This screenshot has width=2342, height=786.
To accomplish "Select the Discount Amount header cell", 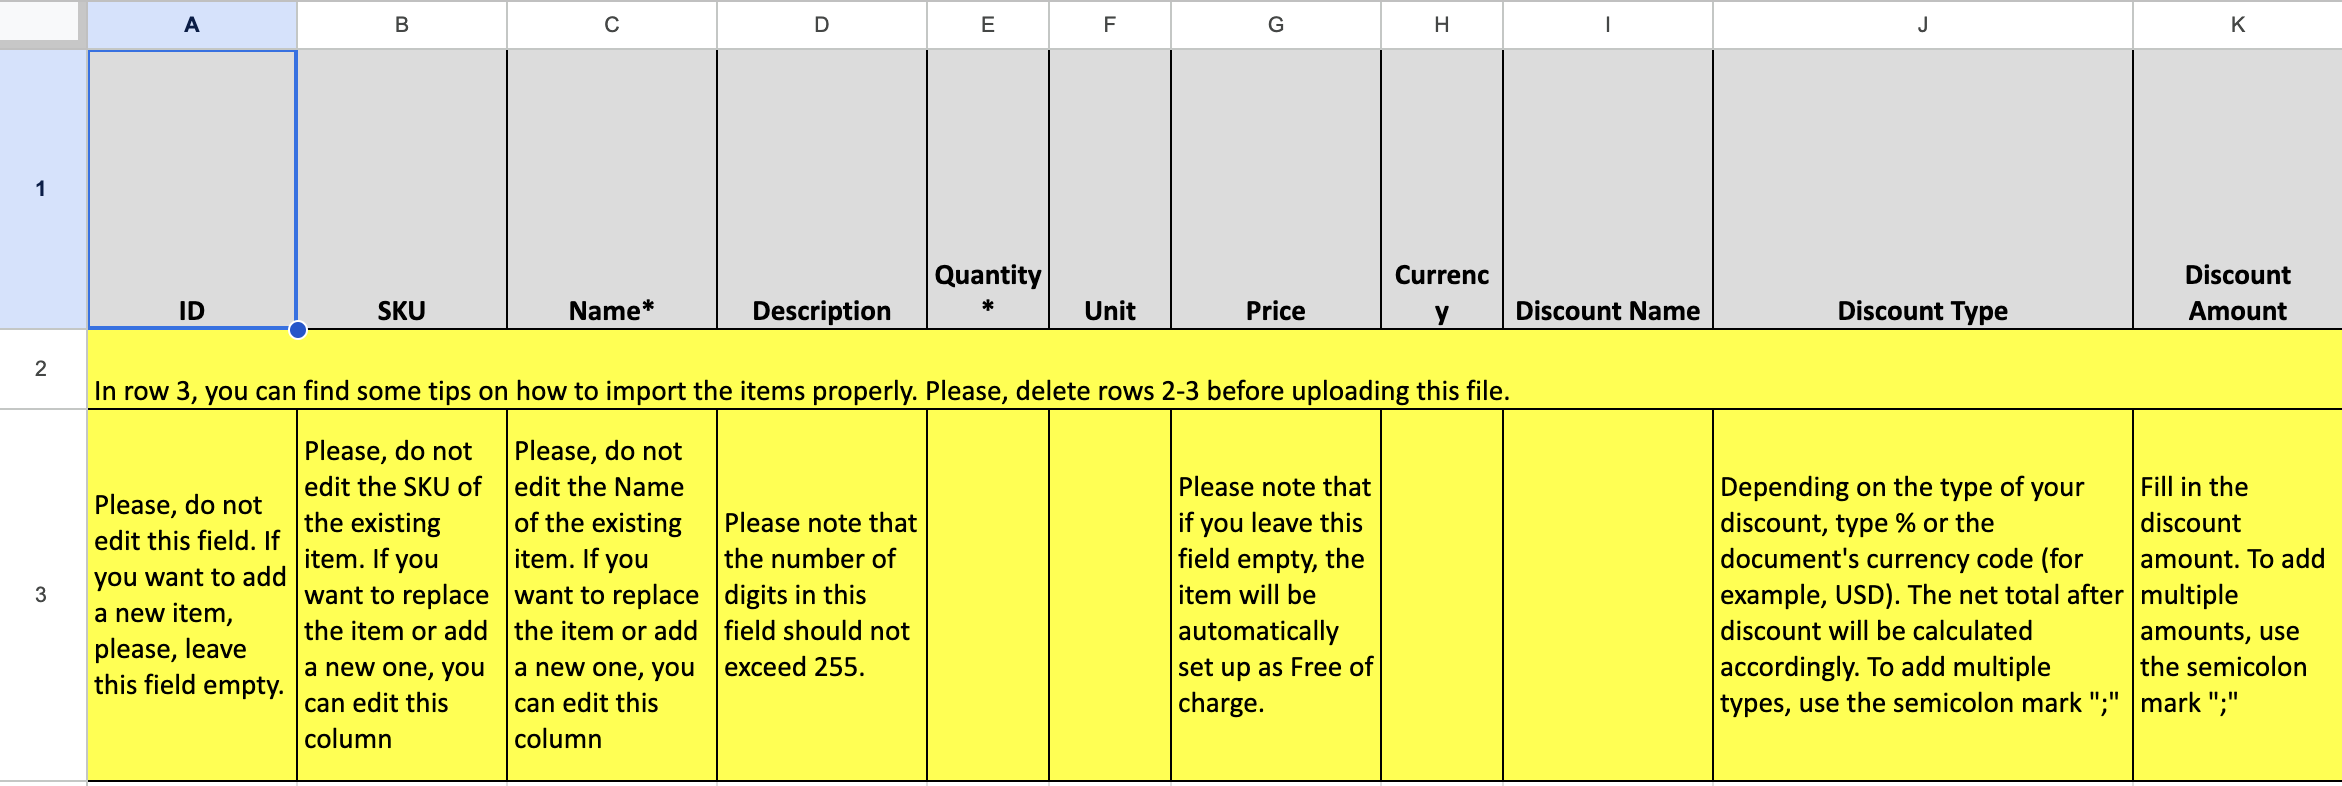I will [x=2238, y=189].
